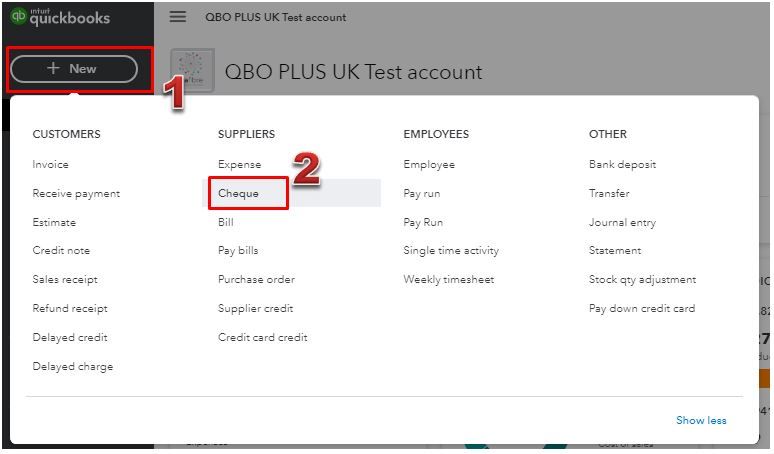Screen dimensions: 774x454
Task: Choose Credit card credit
Action: click(x=263, y=338)
